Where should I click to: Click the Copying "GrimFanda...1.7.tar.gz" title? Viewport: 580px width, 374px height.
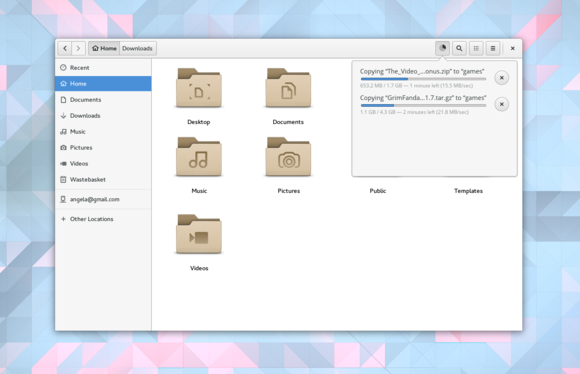coord(423,98)
